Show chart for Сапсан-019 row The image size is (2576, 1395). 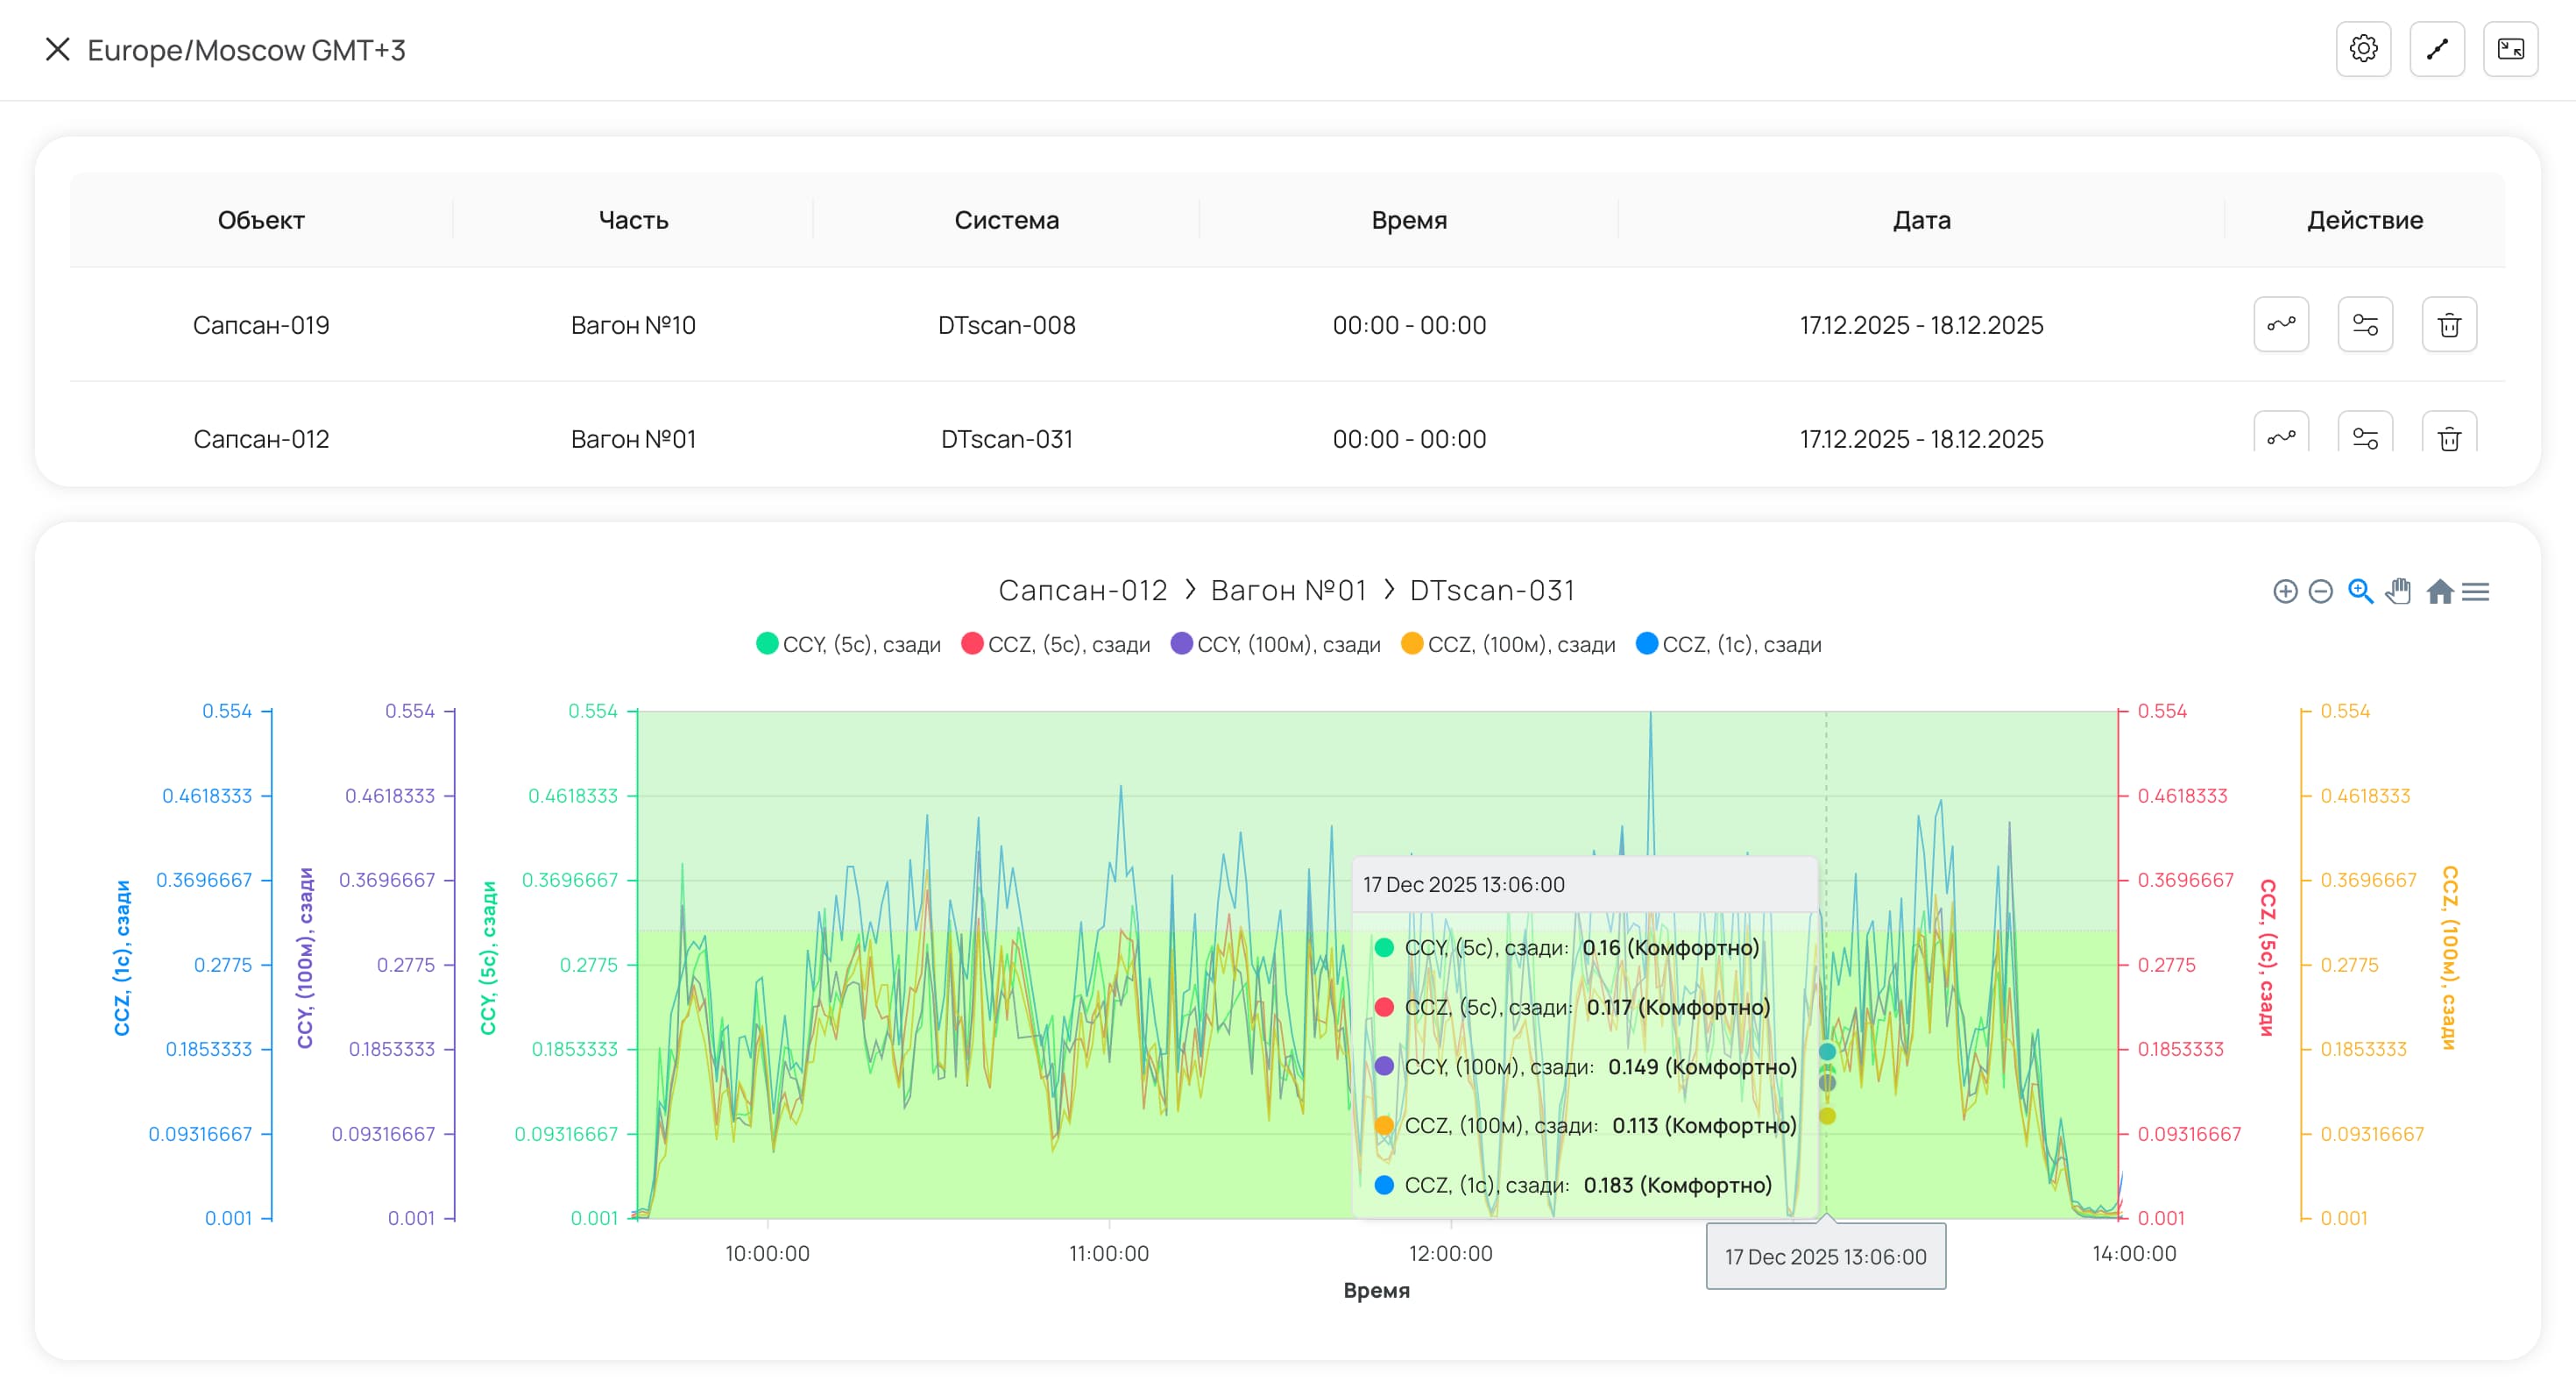2281,324
